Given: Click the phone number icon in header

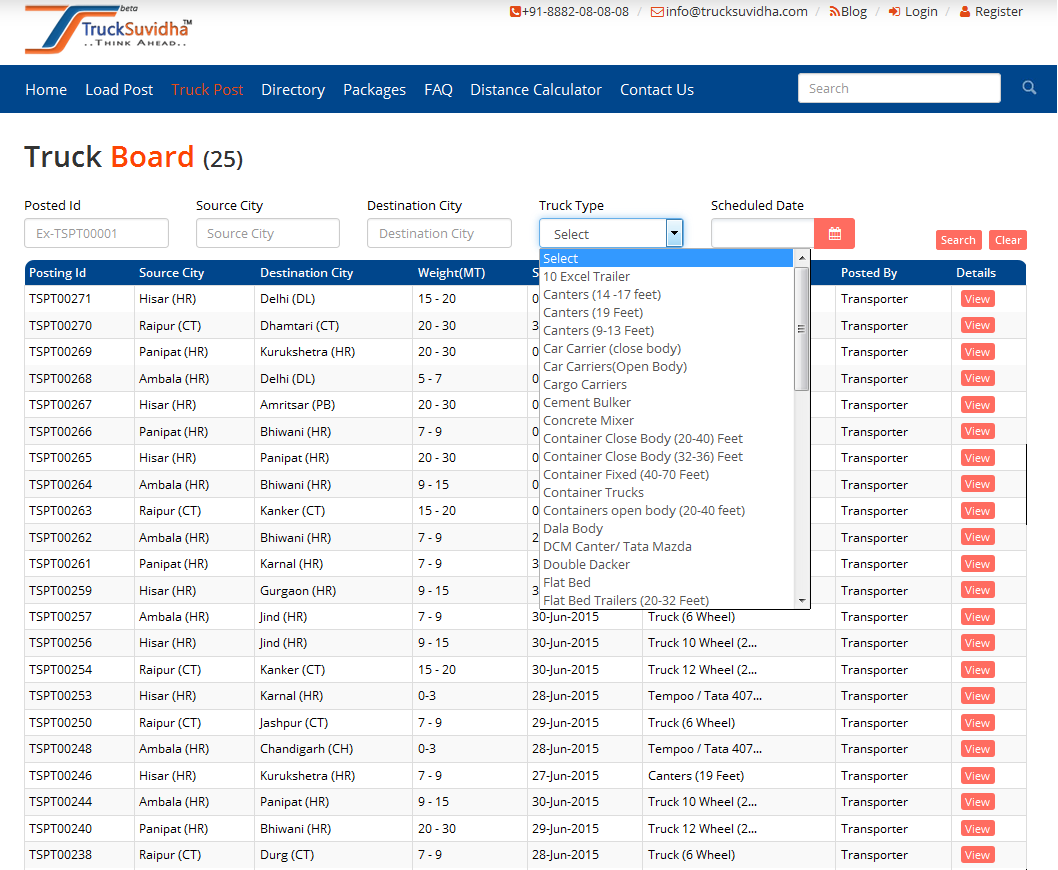Looking at the screenshot, I should [x=515, y=12].
